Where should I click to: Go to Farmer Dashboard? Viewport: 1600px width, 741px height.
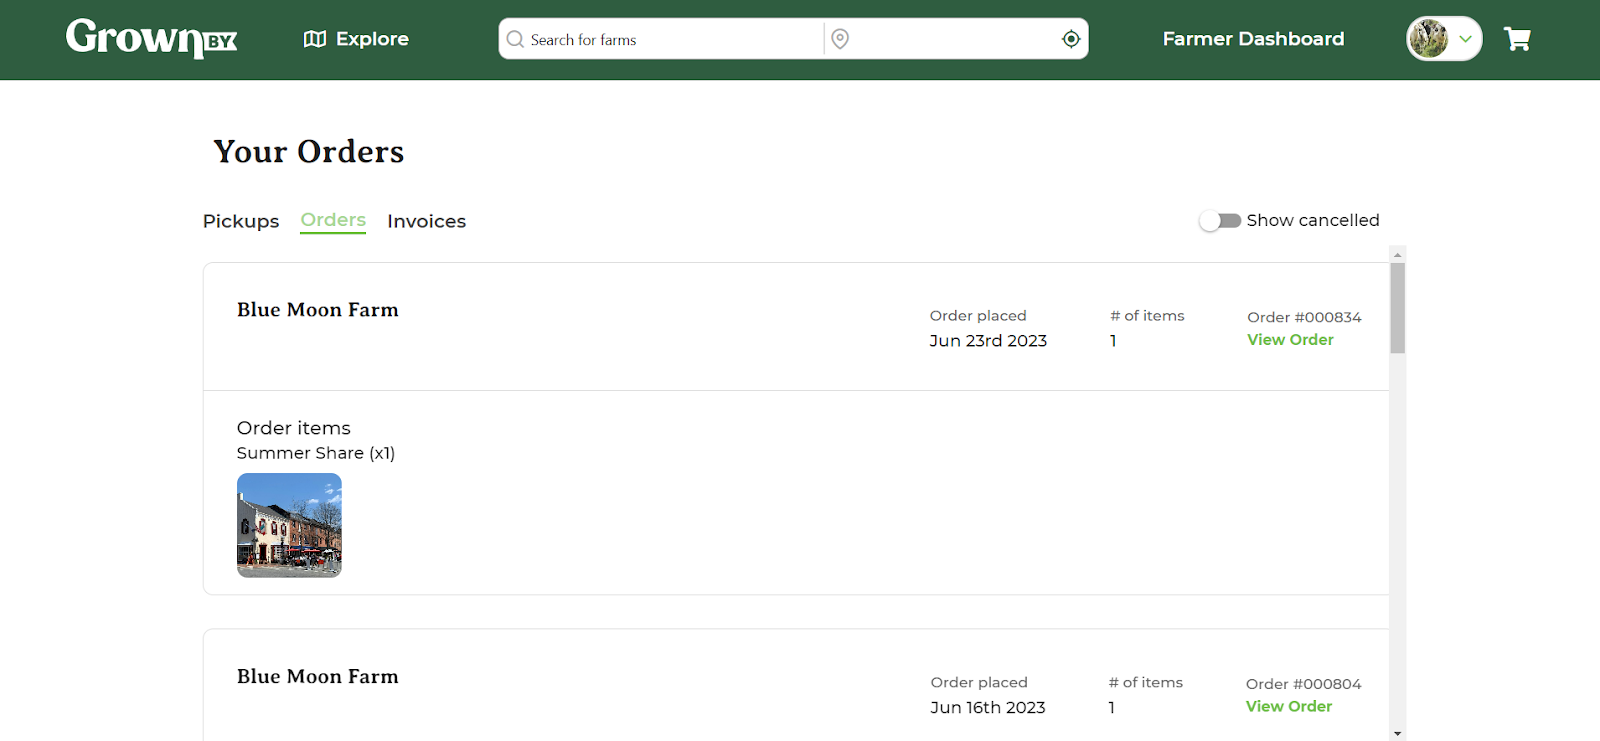tap(1253, 39)
